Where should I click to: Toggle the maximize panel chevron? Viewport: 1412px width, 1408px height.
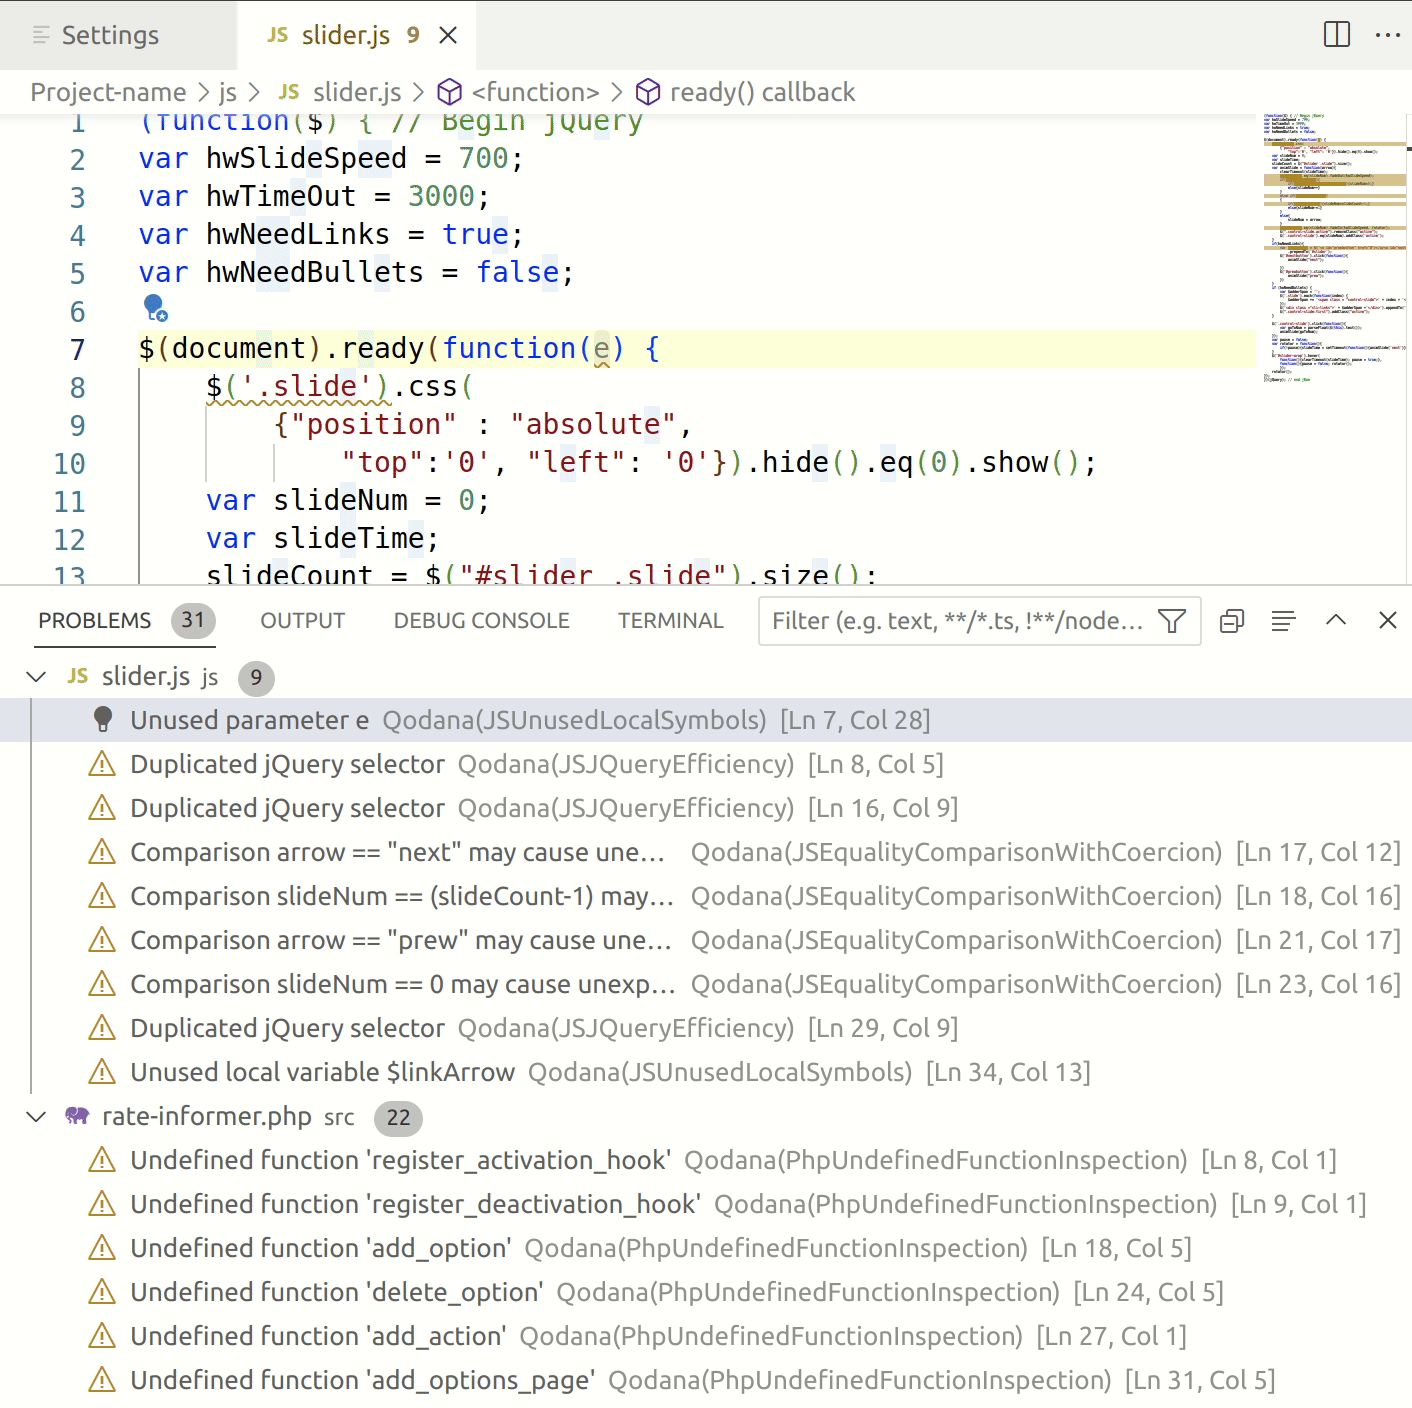pyautogui.click(x=1337, y=621)
